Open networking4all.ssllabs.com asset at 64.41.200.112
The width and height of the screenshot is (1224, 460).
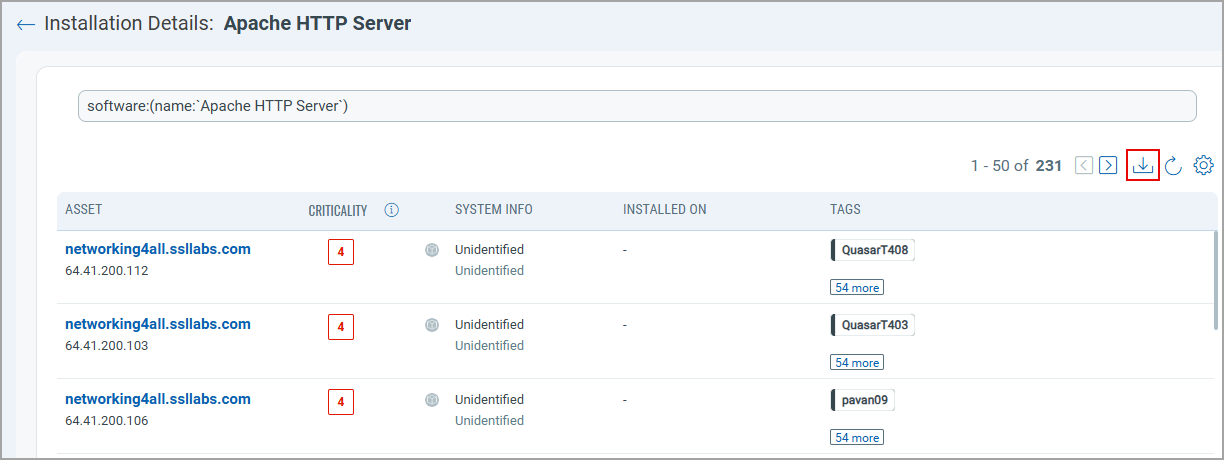click(x=158, y=249)
